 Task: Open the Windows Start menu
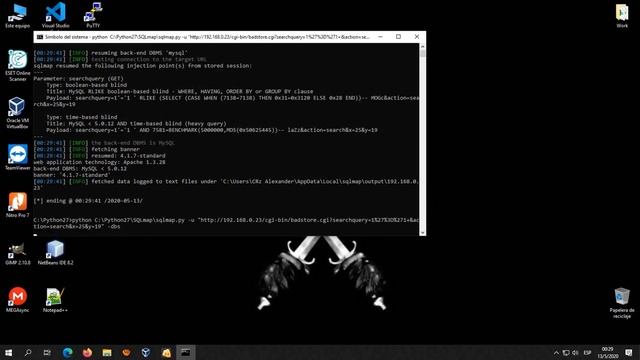[8, 352]
